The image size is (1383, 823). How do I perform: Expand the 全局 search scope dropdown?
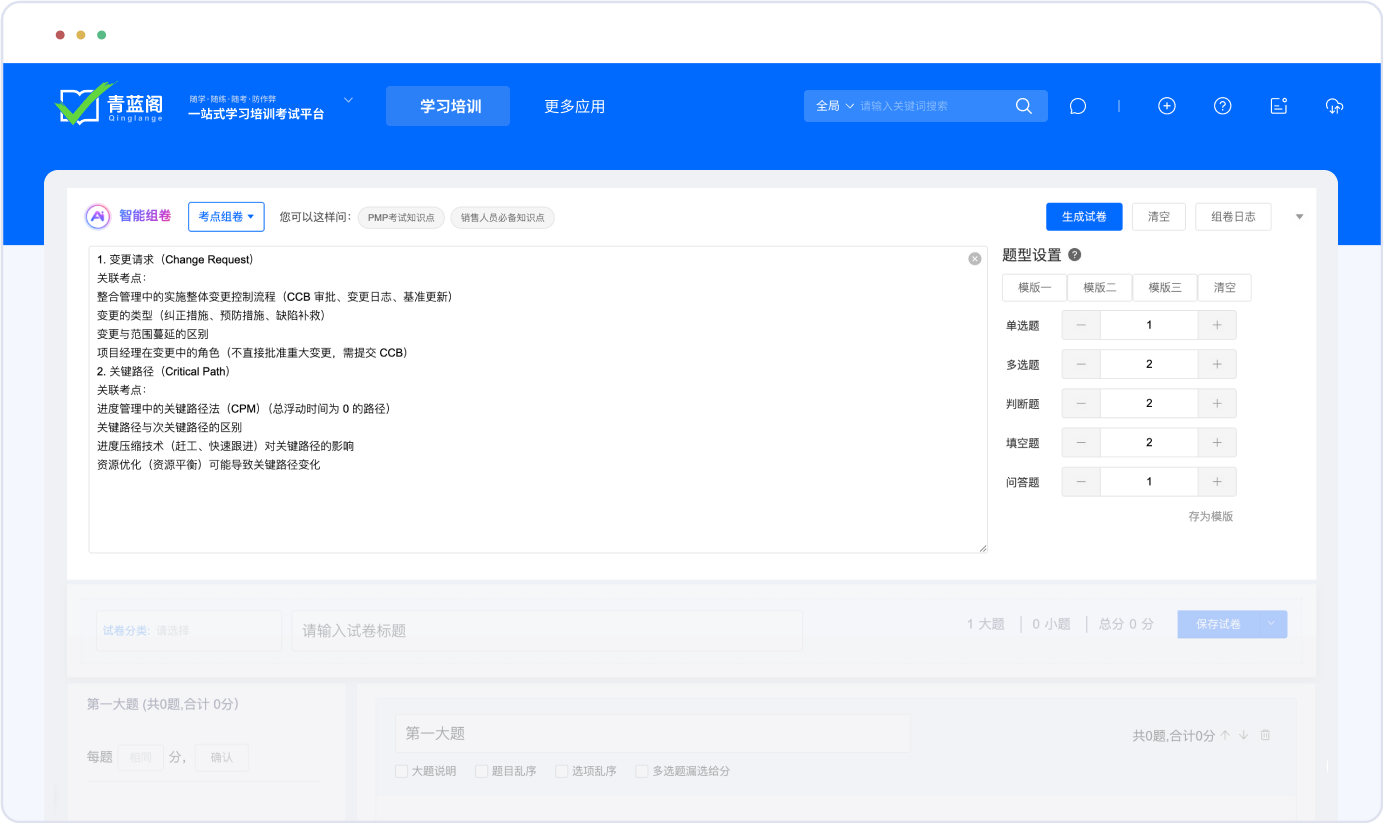pyautogui.click(x=835, y=106)
